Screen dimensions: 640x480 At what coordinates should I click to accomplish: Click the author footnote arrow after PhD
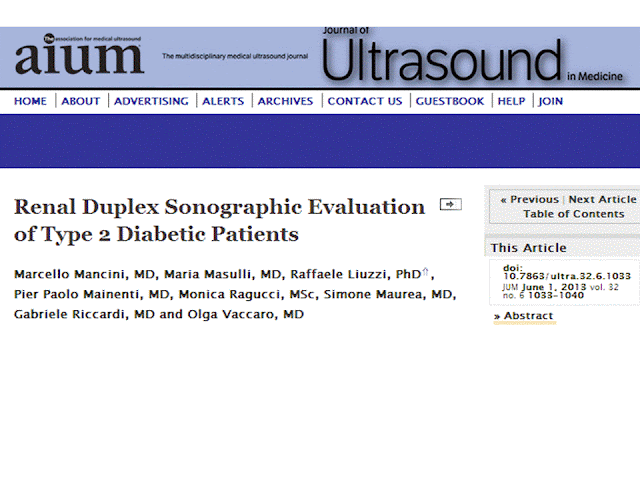tap(425, 271)
